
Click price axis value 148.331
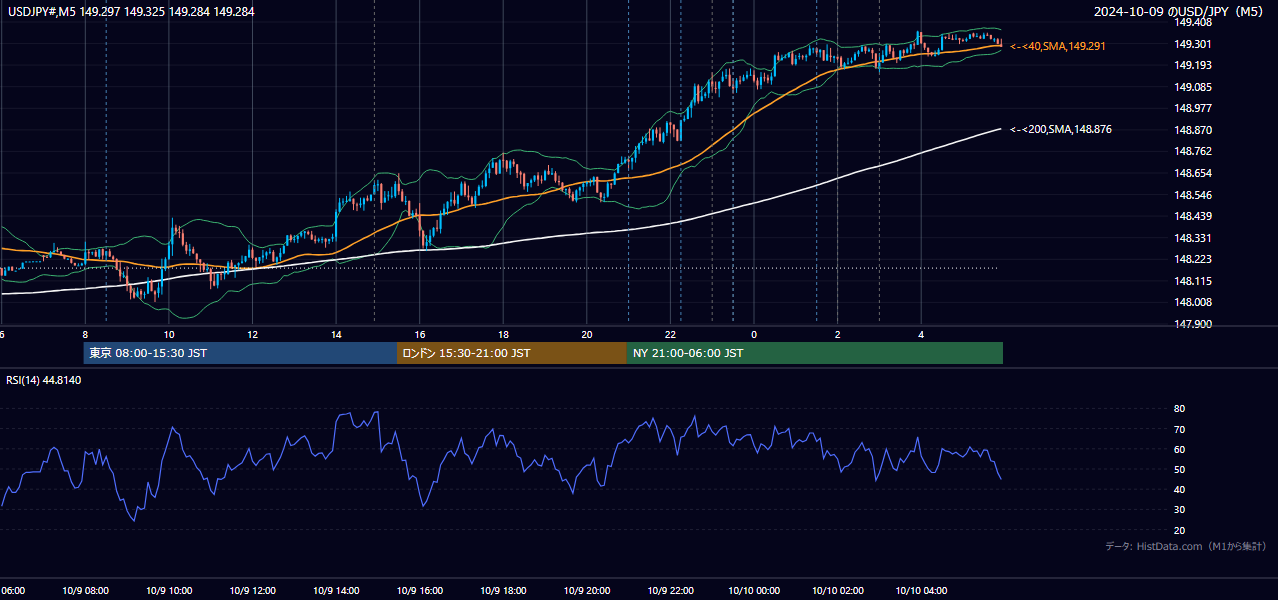[x=1193, y=238]
